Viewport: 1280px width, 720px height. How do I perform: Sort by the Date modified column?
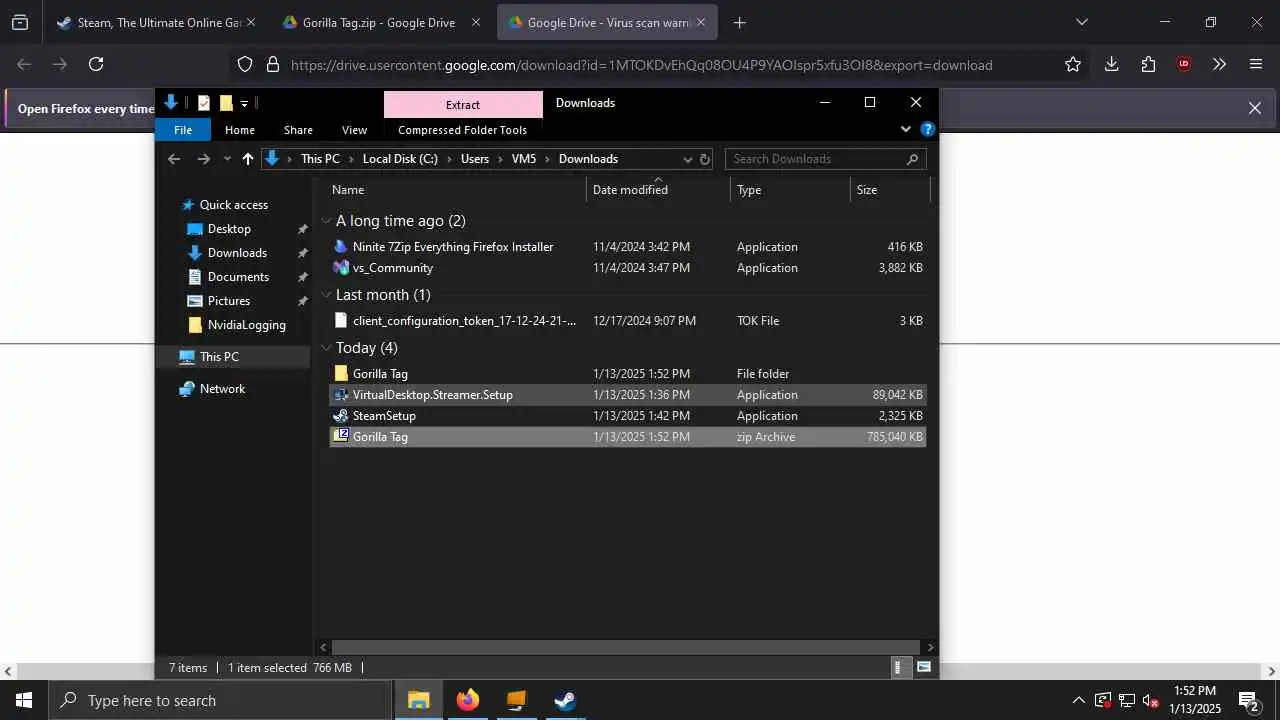pyautogui.click(x=658, y=190)
